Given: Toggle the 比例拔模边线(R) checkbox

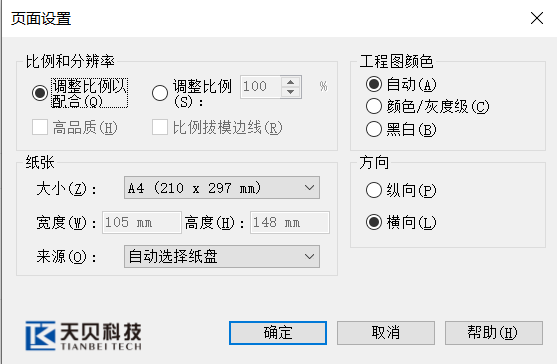Looking at the screenshot, I should pos(160,127).
